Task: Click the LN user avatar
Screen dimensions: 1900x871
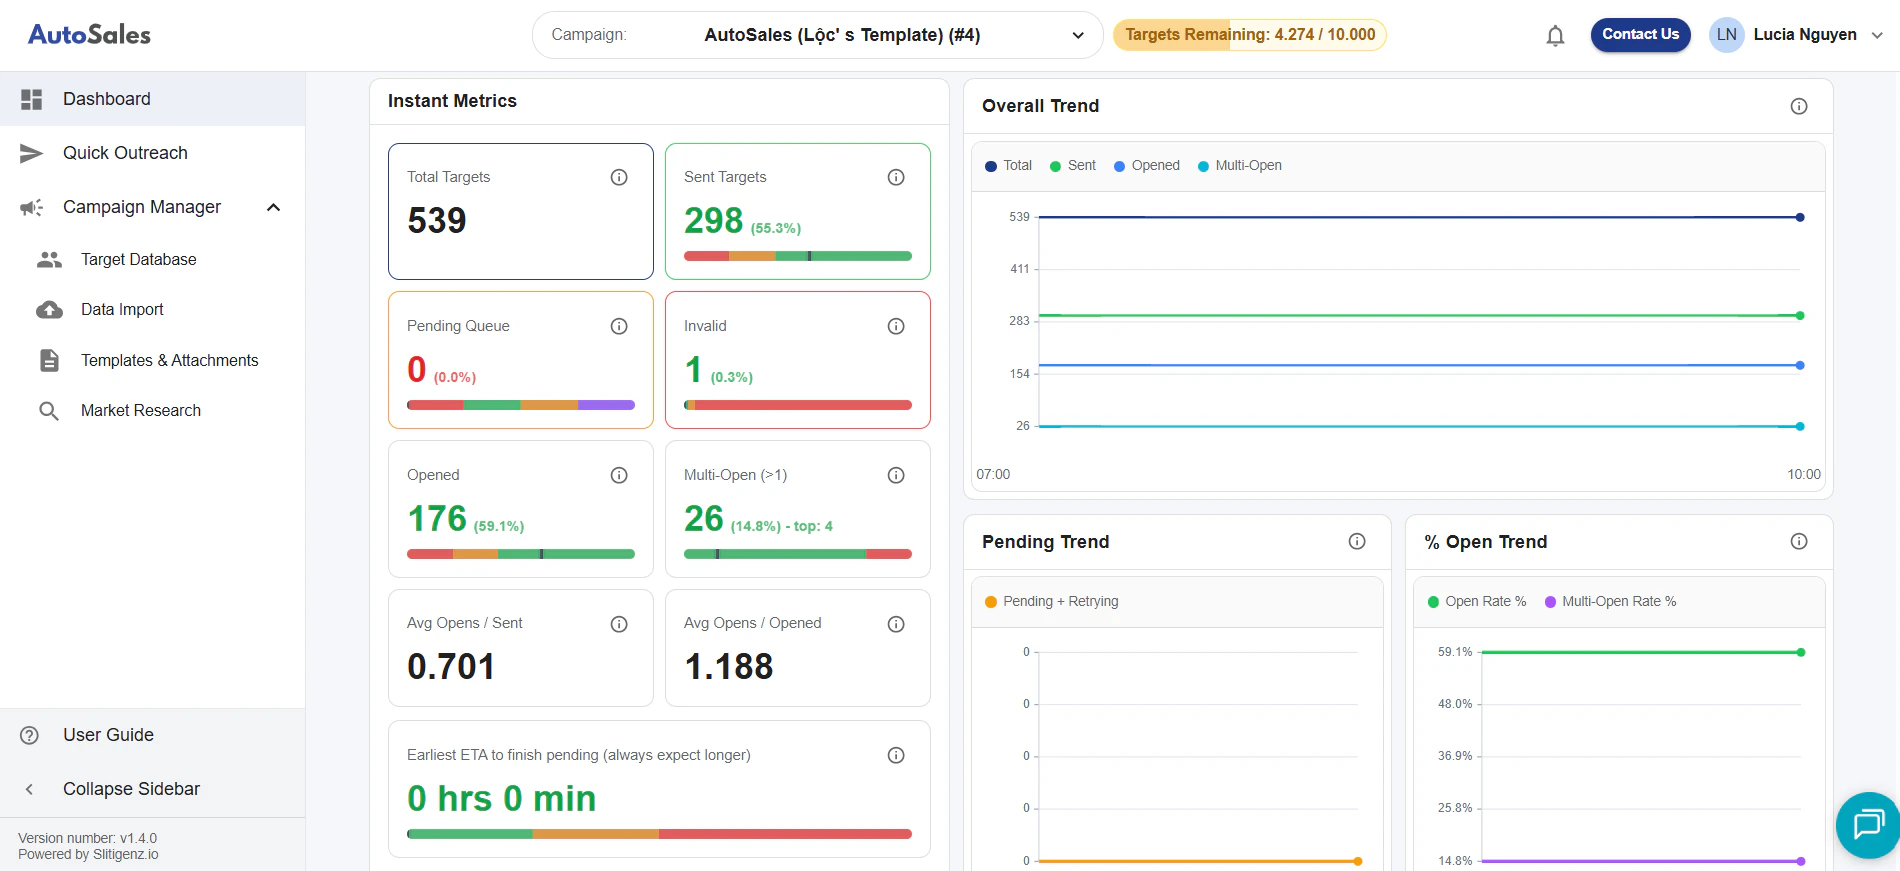Action: [1727, 34]
